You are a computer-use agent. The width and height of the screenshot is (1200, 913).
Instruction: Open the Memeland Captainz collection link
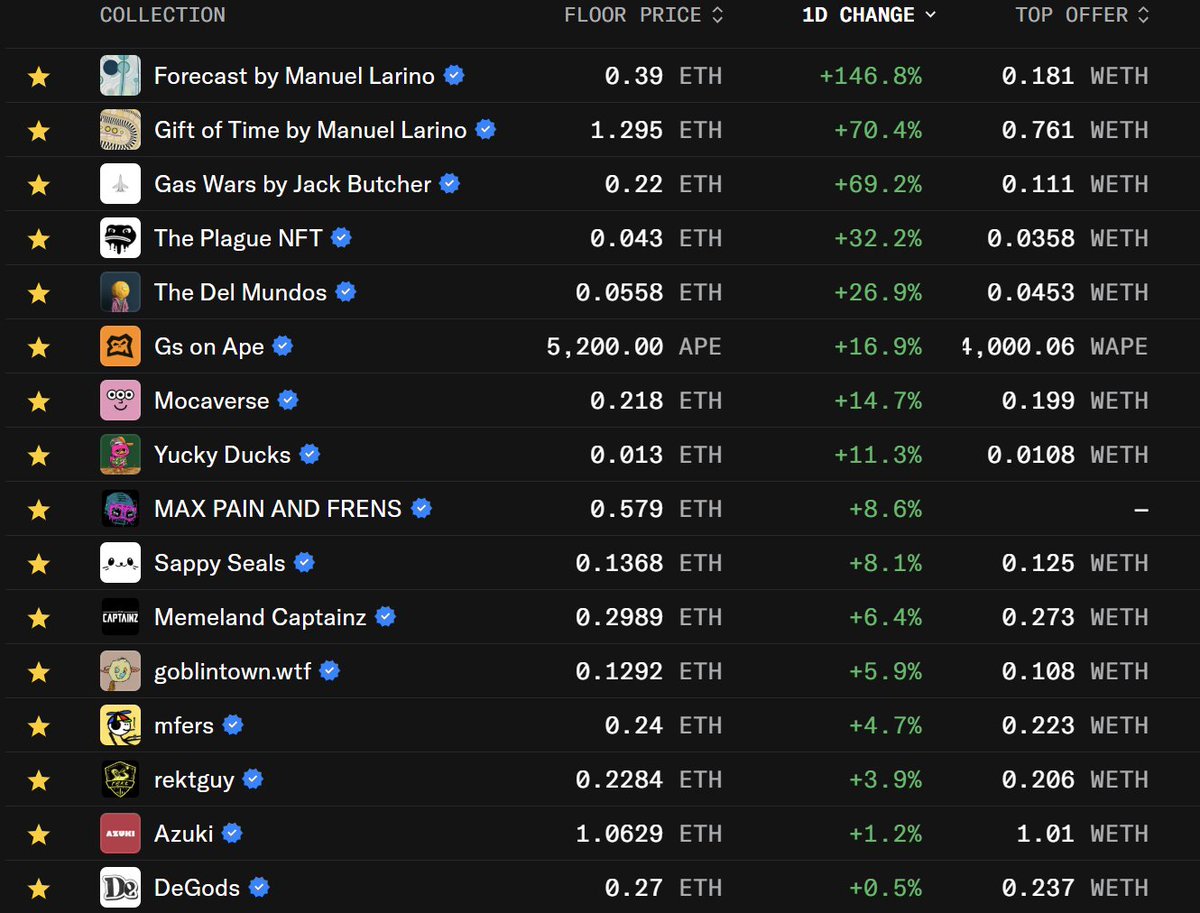coord(260,617)
